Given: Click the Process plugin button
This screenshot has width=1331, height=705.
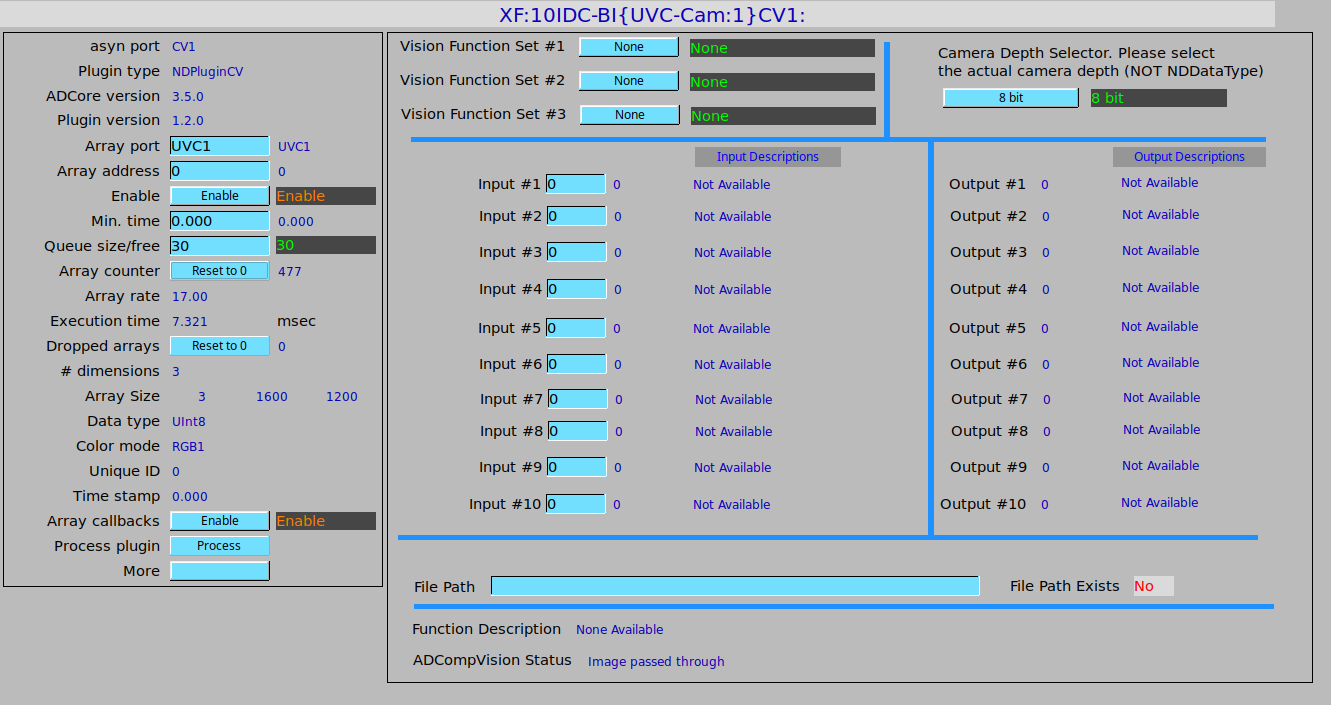Looking at the screenshot, I should pyautogui.click(x=220, y=546).
